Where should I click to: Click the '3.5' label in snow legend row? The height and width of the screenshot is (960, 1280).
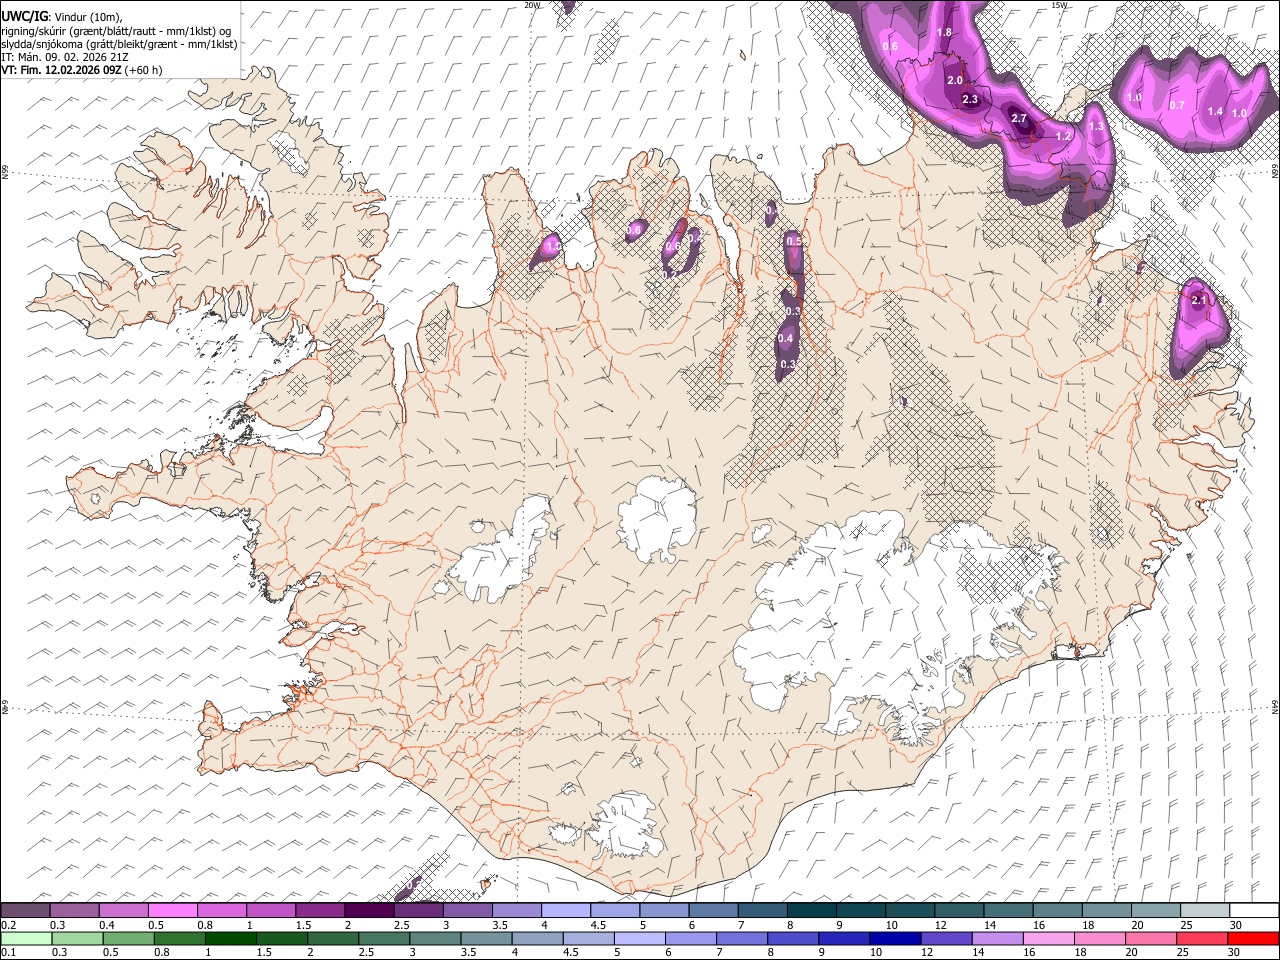click(499, 925)
